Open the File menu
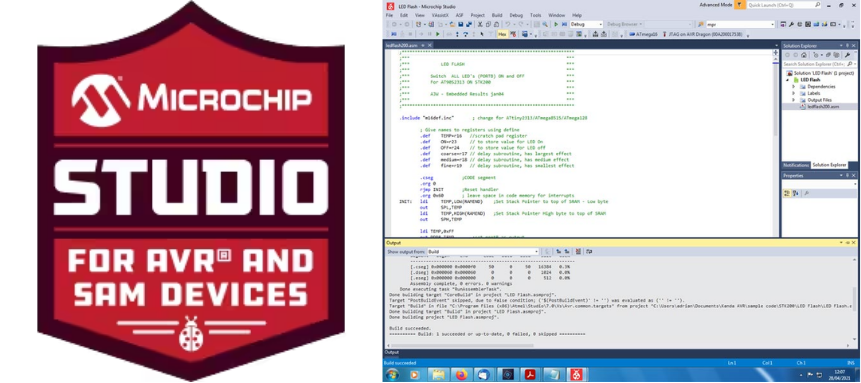Viewport: 861px width, 383px height. [389, 15]
